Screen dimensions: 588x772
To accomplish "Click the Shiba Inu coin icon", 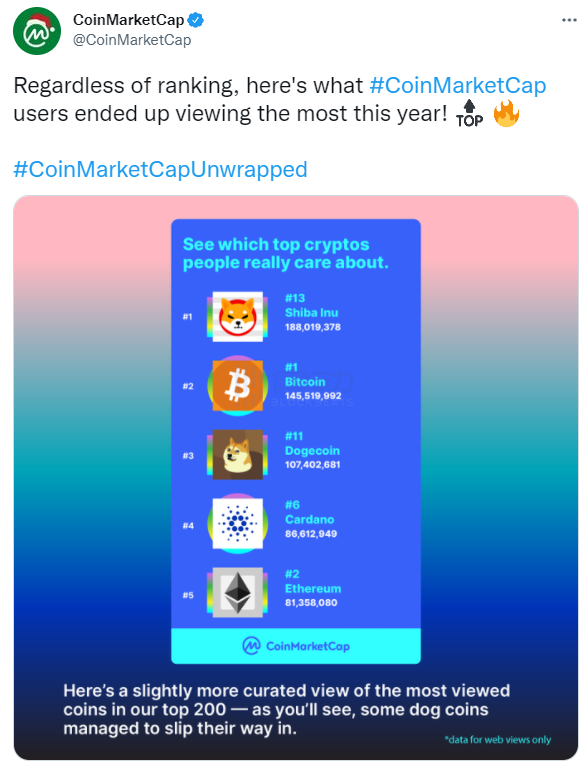I will tap(237, 317).
